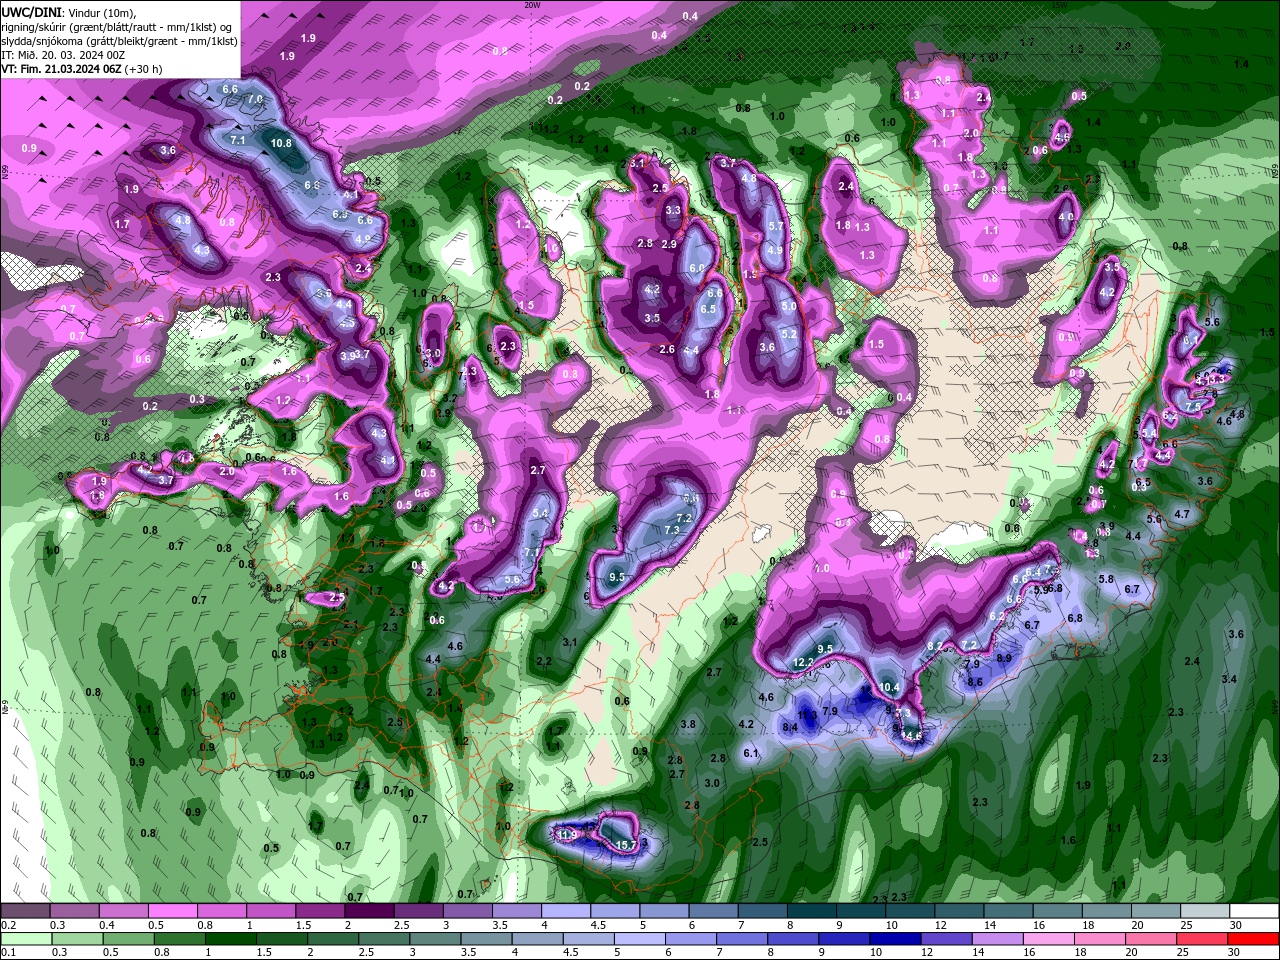This screenshot has height=960, width=1280.
Task: Click the 'VT: Fim. 21.03.2024 06Z' valid time
Action: [61, 69]
